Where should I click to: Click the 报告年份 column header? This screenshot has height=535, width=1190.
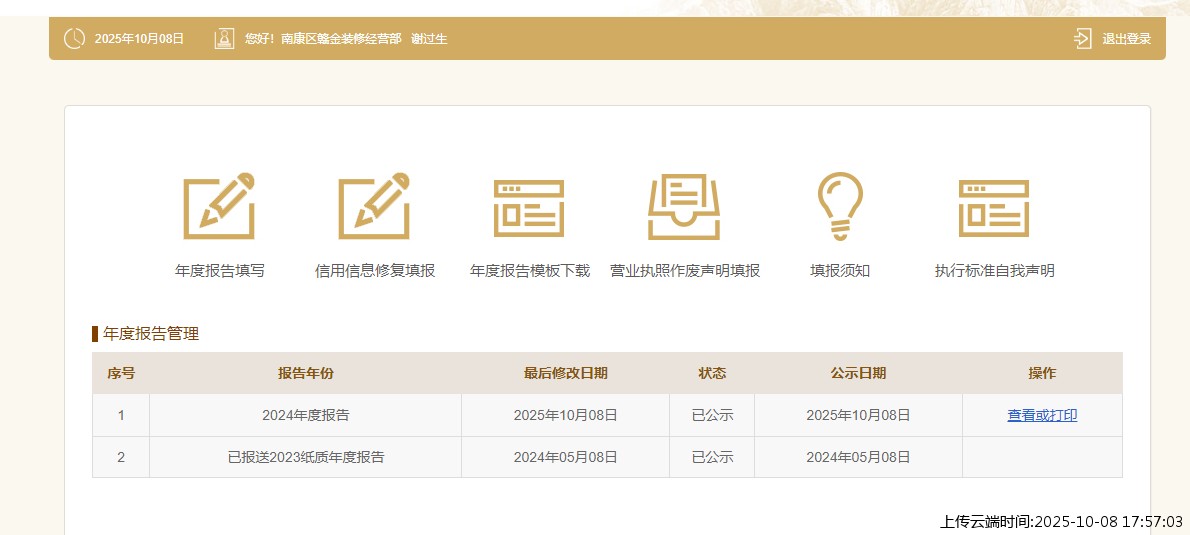[x=305, y=373]
